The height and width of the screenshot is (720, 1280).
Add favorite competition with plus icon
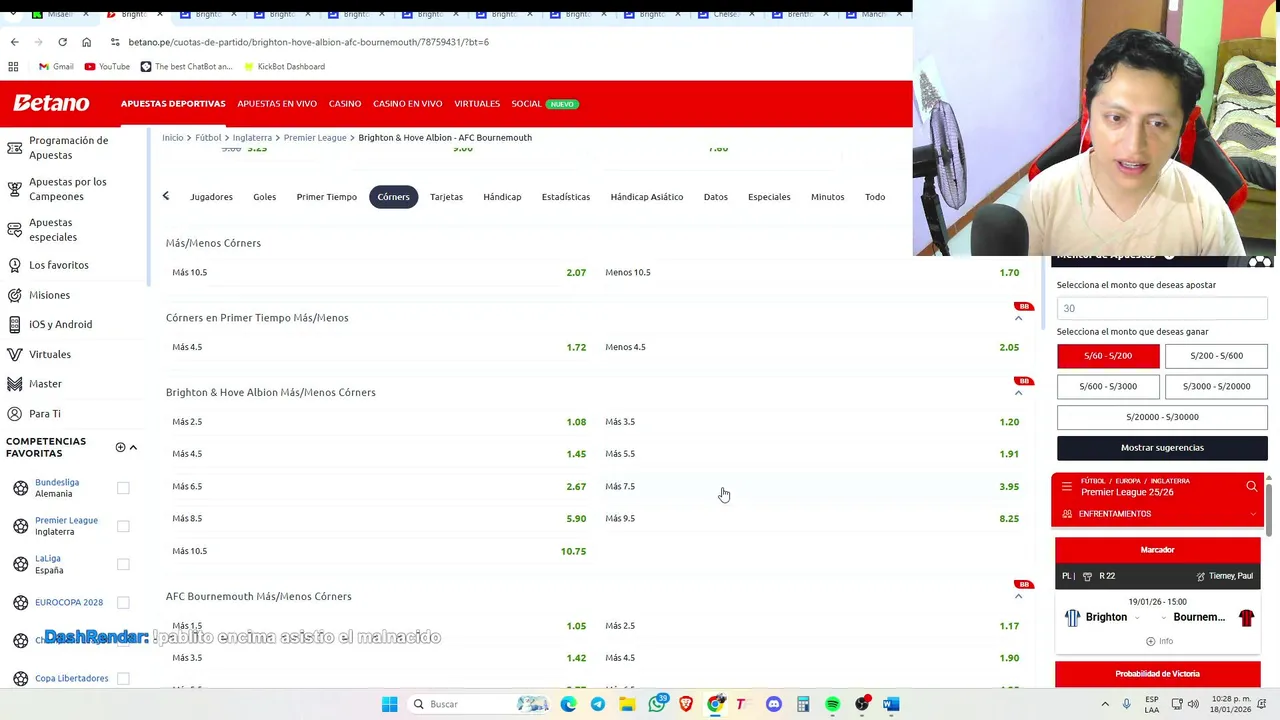click(120, 447)
